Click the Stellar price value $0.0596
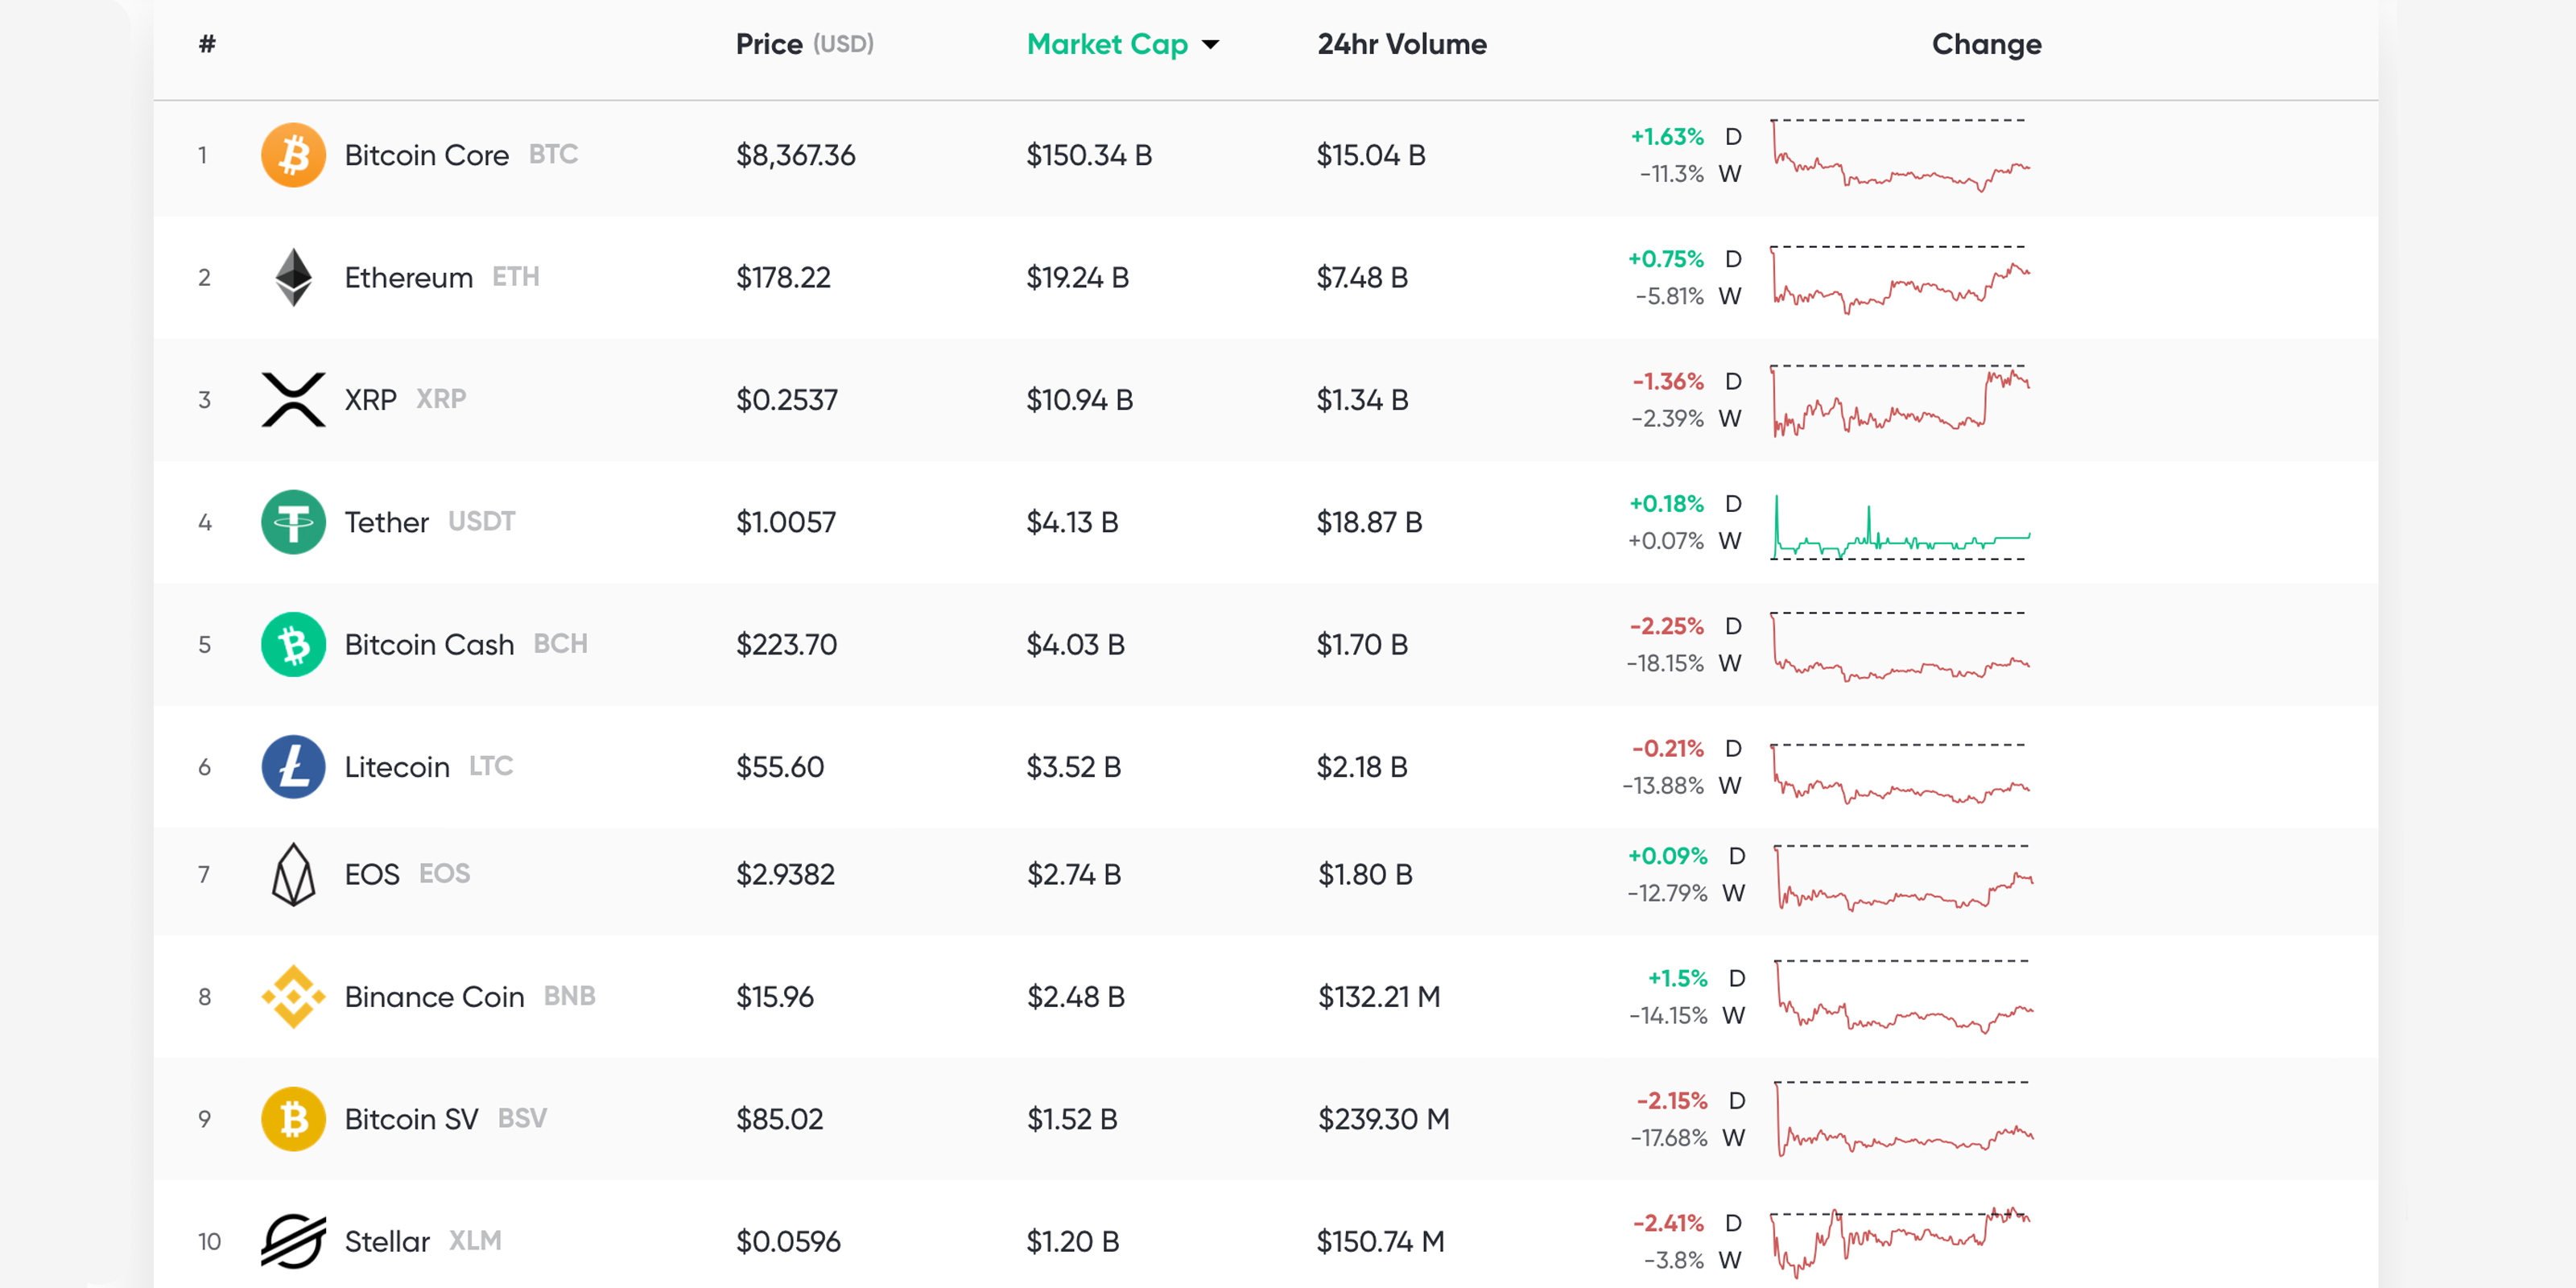 (788, 1241)
